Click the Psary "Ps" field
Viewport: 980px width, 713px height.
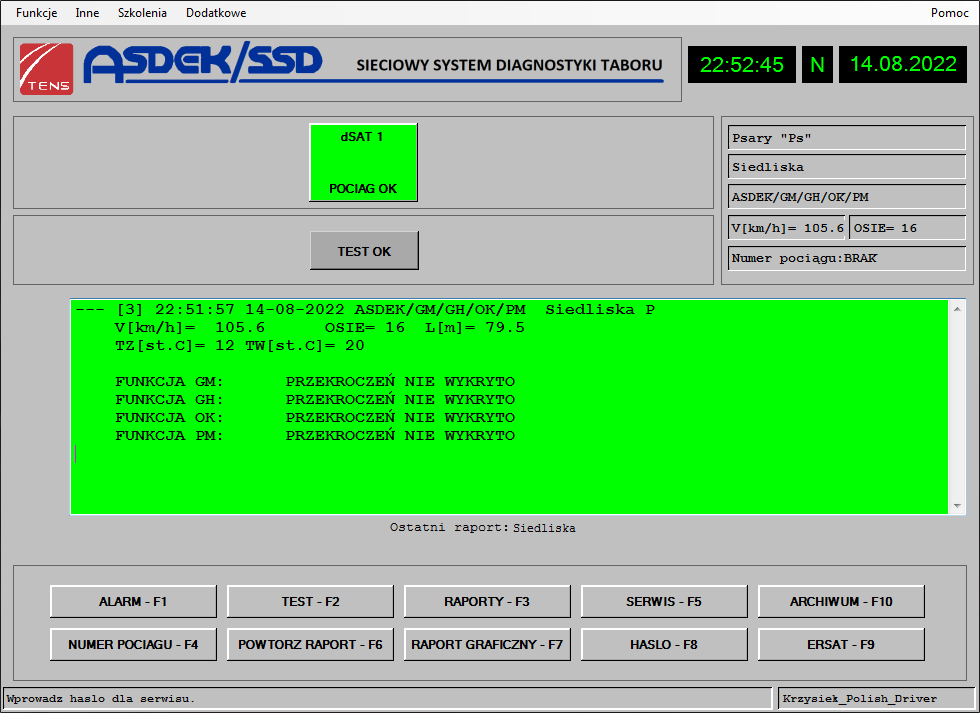847,137
